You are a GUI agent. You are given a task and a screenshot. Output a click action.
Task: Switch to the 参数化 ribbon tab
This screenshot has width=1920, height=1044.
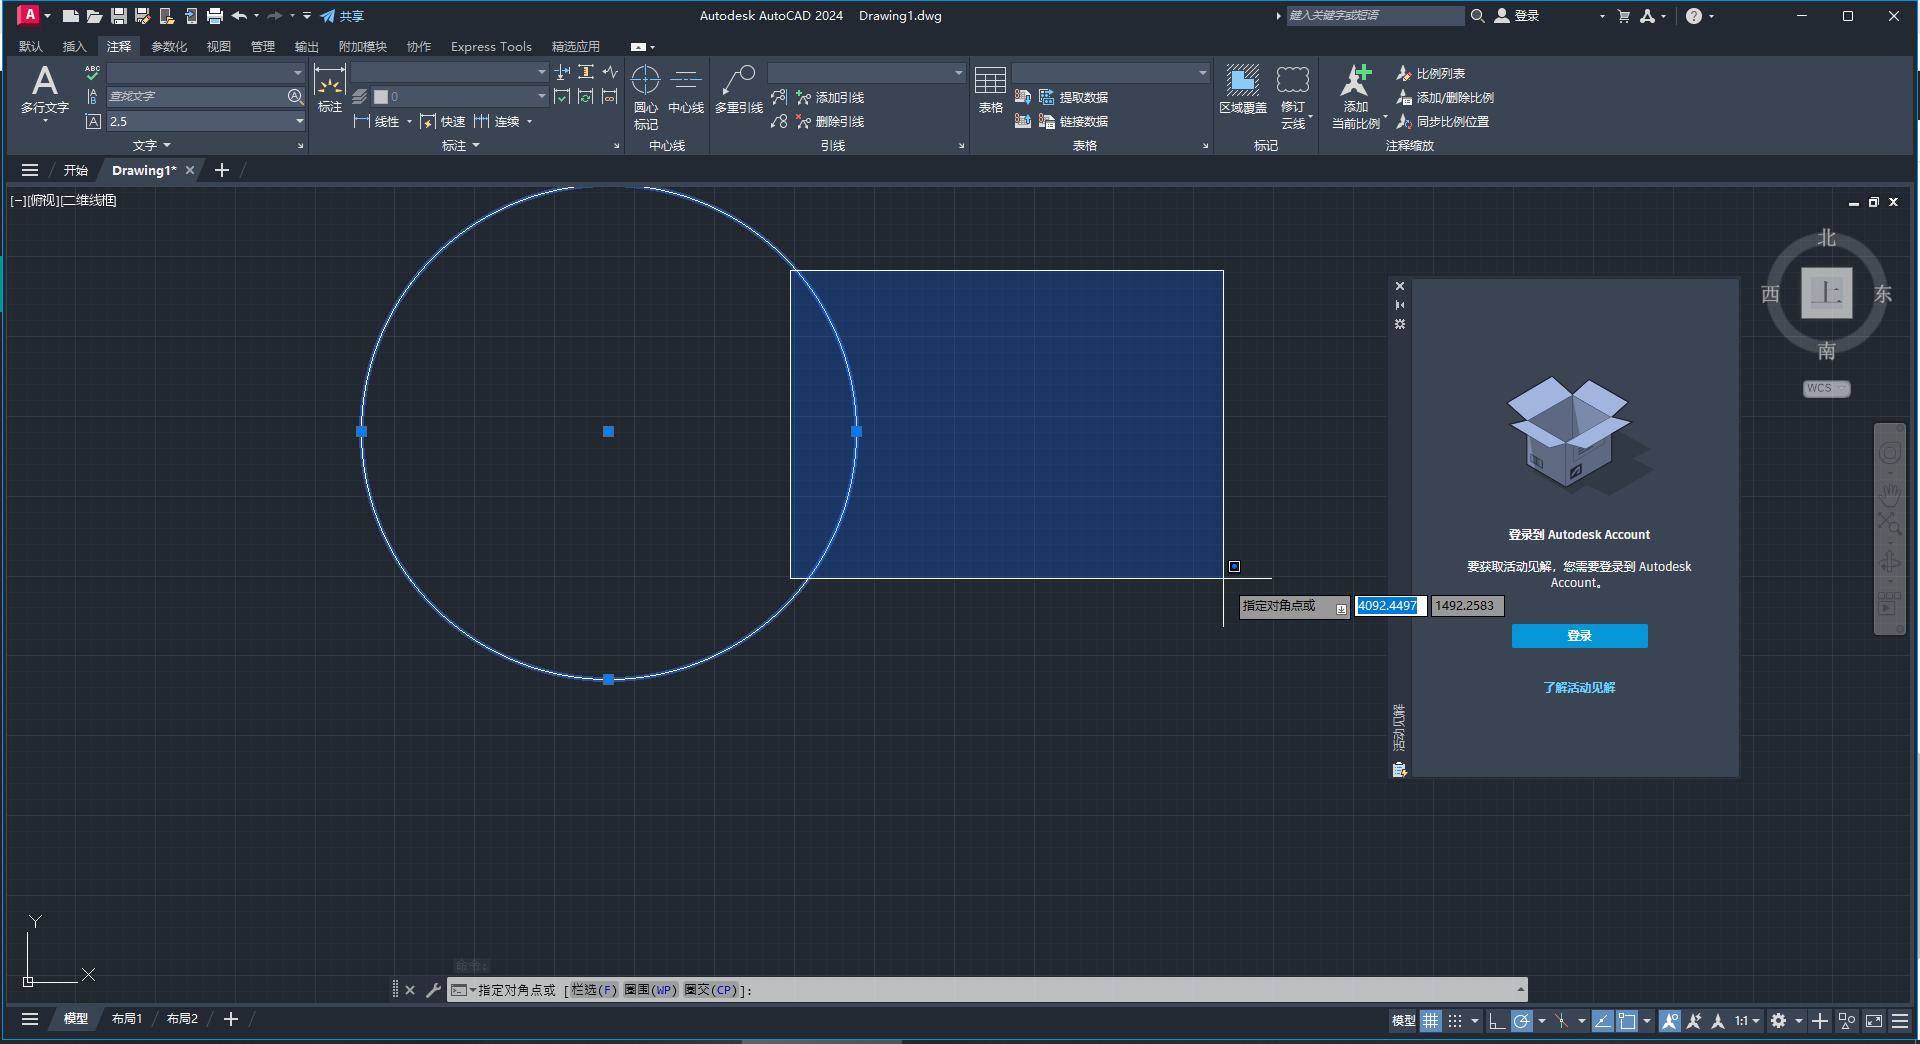tap(170, 46)
